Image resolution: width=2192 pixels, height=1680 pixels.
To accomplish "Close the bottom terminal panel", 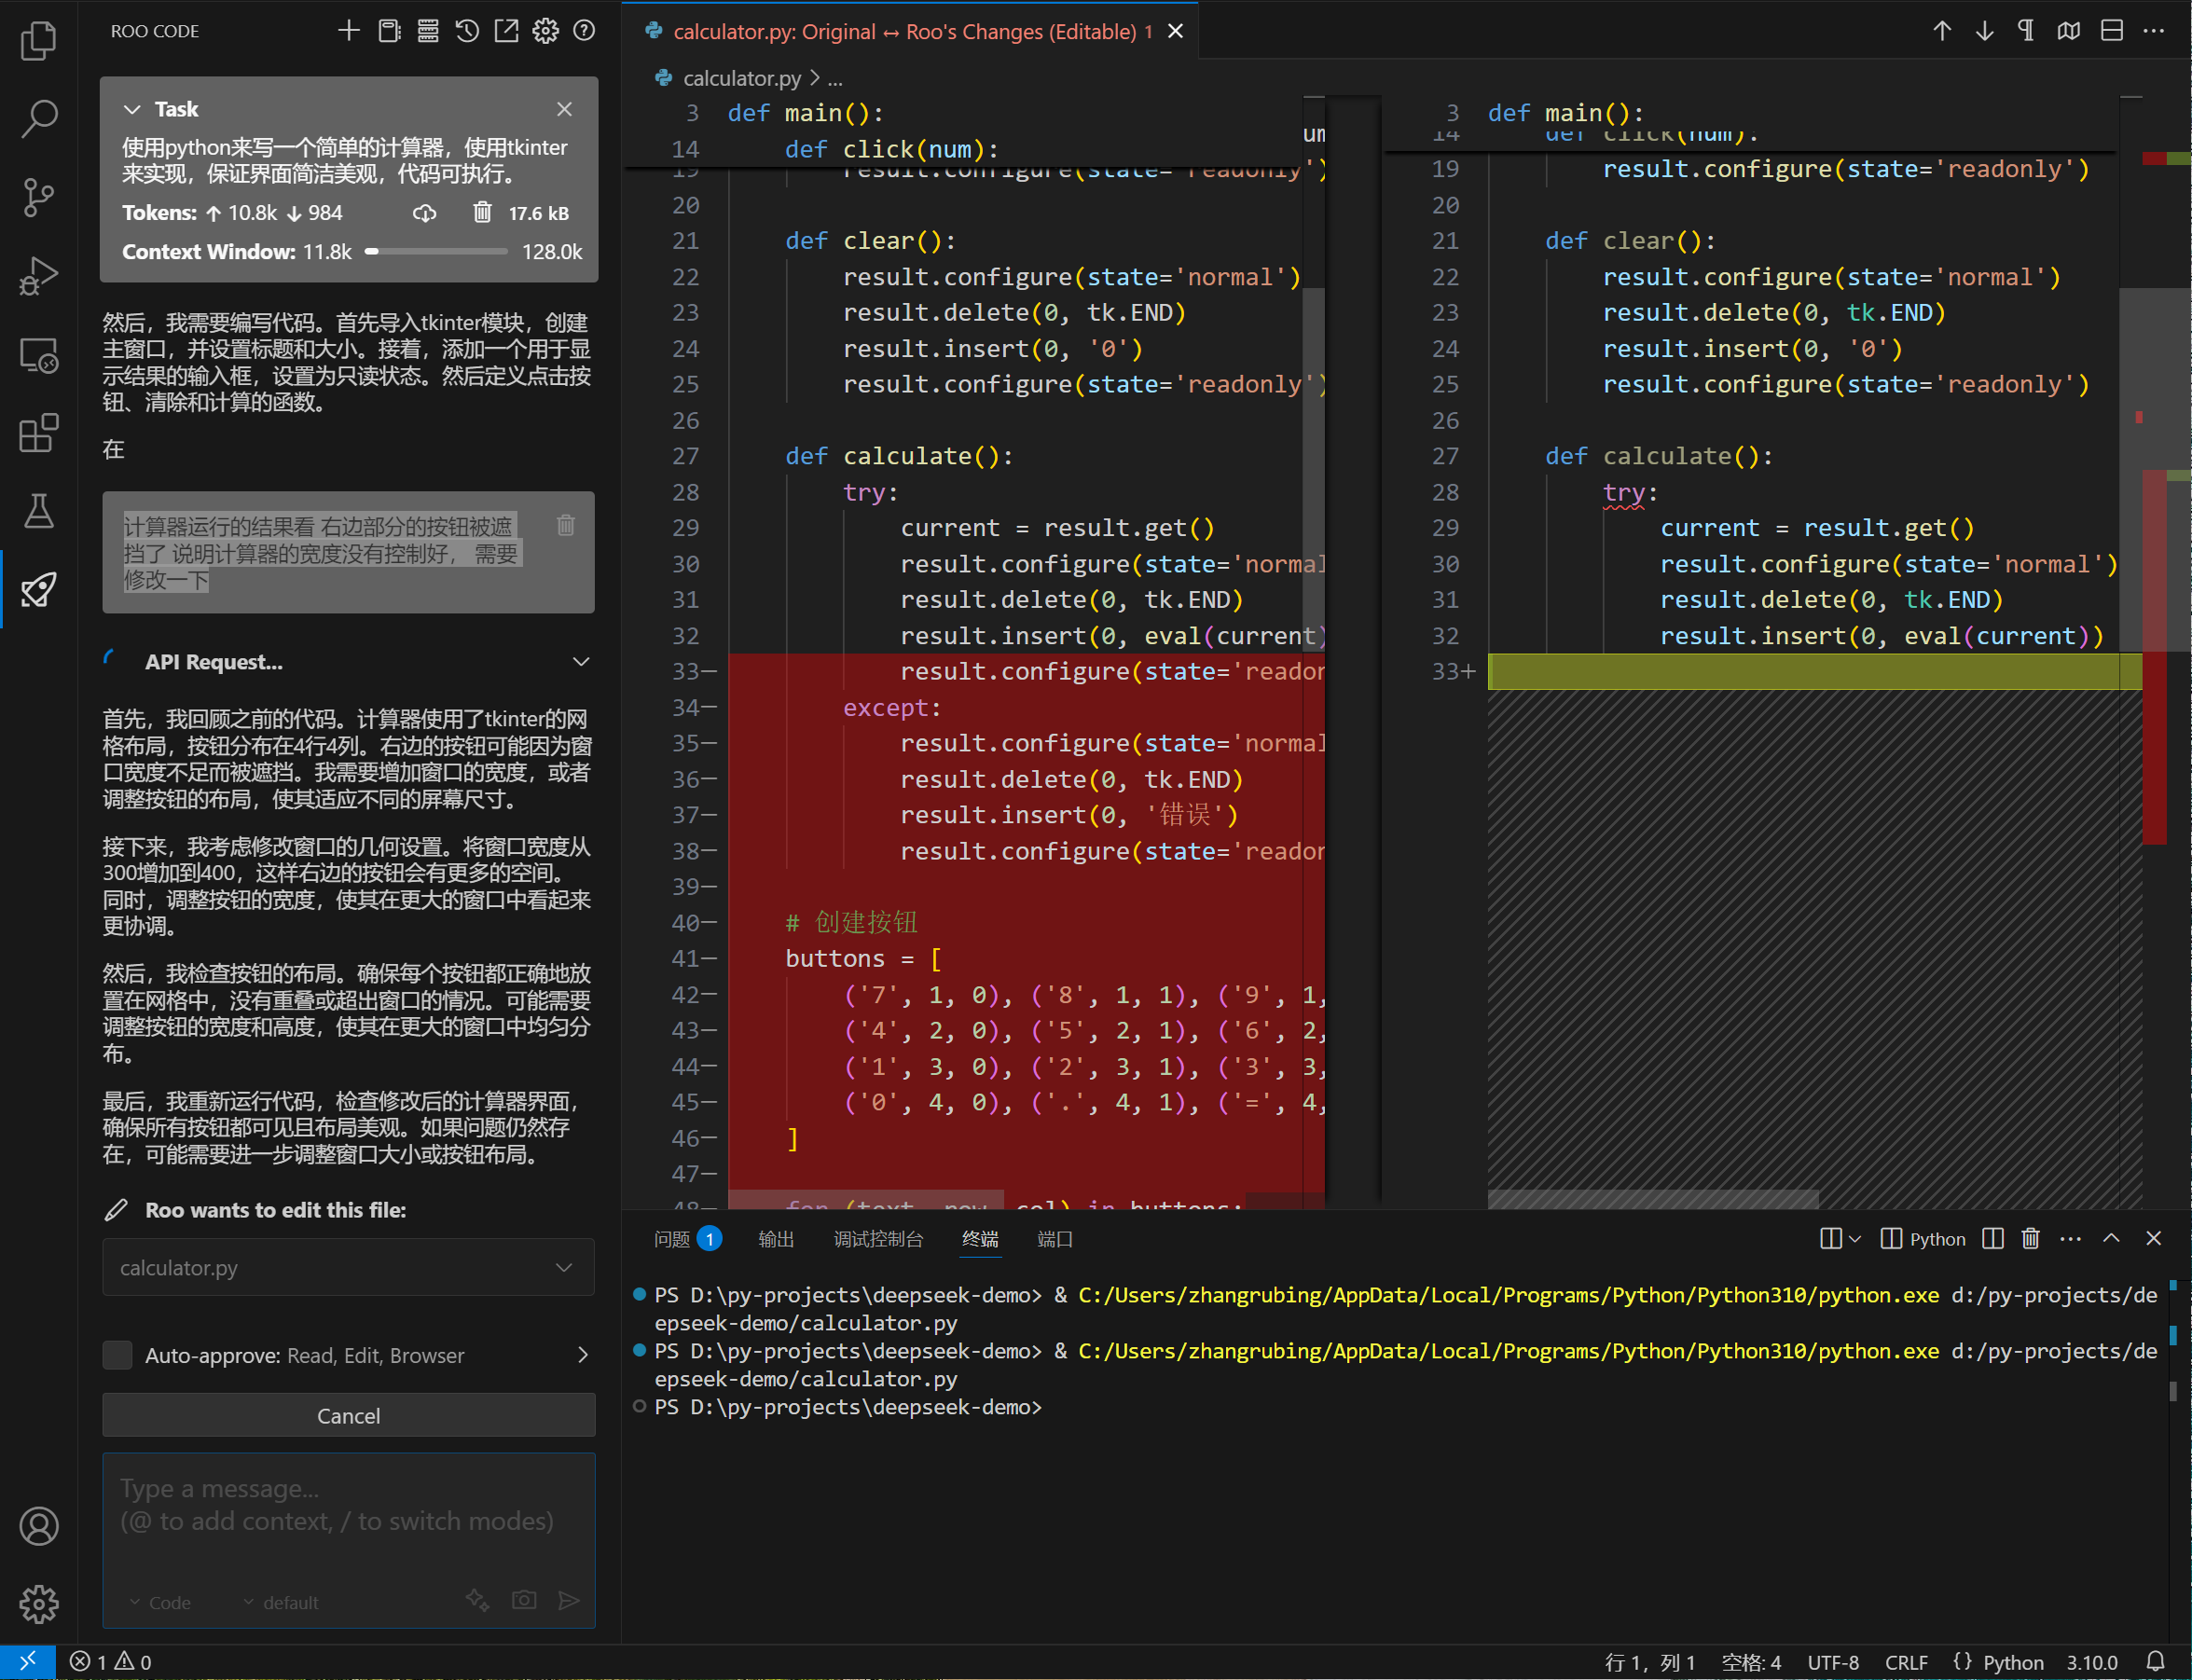I will pos(2154,1238).
